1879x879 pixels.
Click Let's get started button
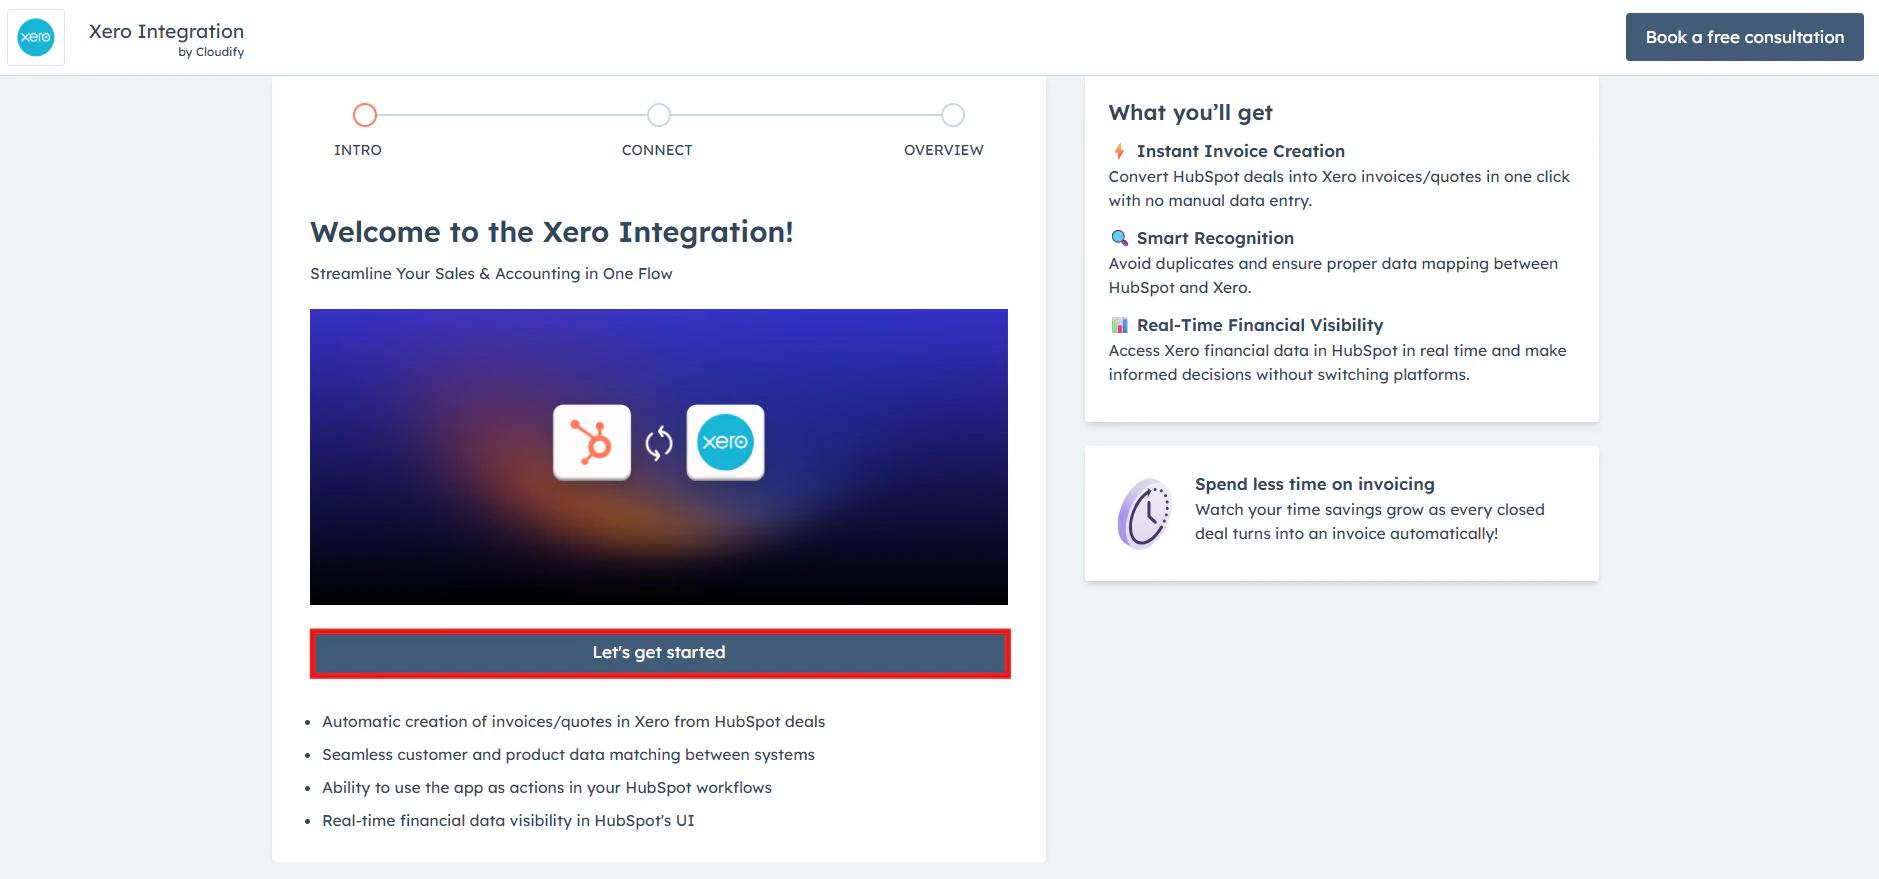659,653
